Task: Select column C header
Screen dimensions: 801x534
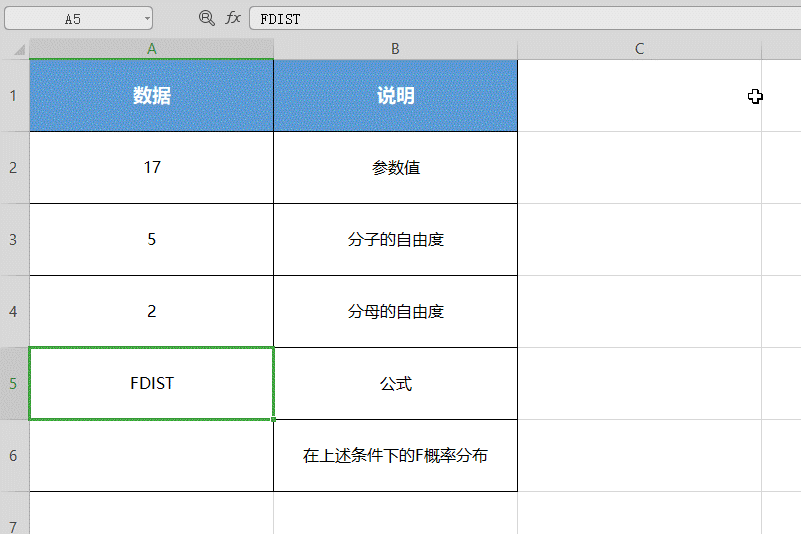Action: click(x=639, y=49)
